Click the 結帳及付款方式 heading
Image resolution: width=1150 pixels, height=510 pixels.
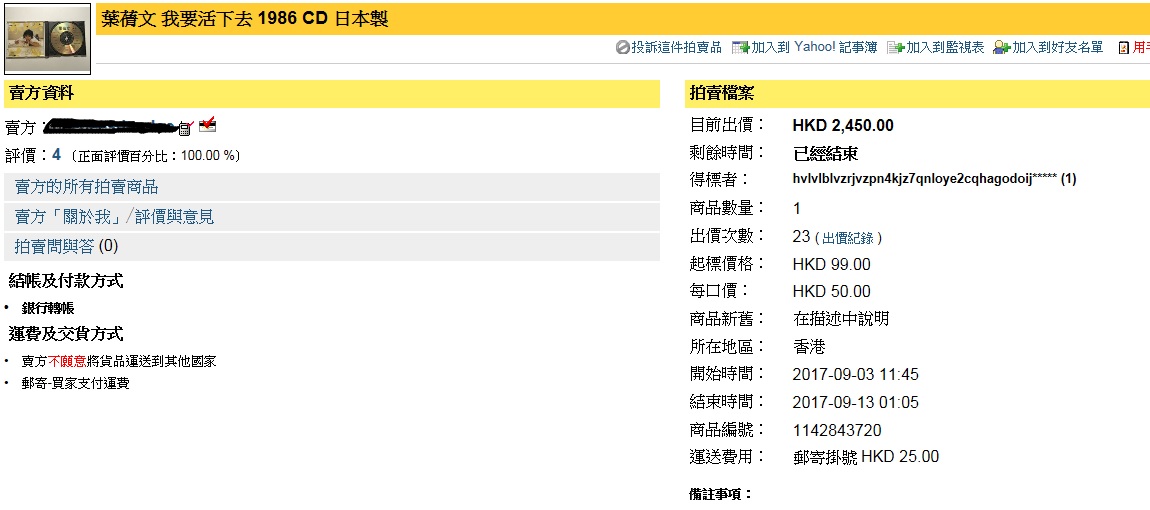pyautogui.click(x=65, y=280)
